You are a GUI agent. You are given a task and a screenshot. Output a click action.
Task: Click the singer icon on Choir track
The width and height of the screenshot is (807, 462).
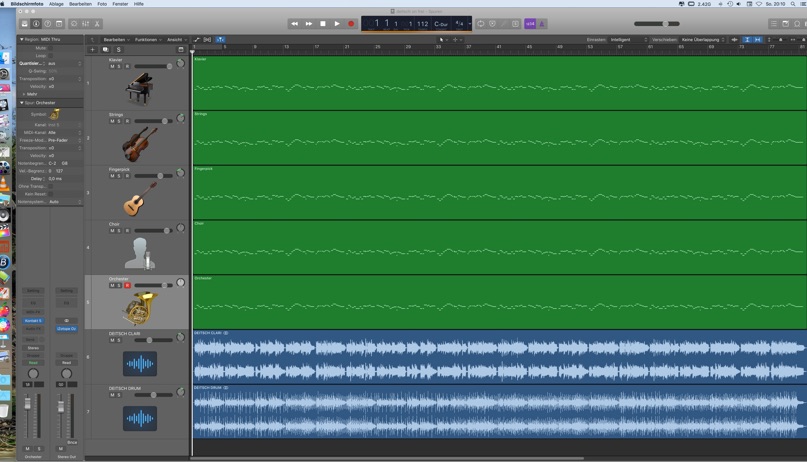(x=139, y=253)
